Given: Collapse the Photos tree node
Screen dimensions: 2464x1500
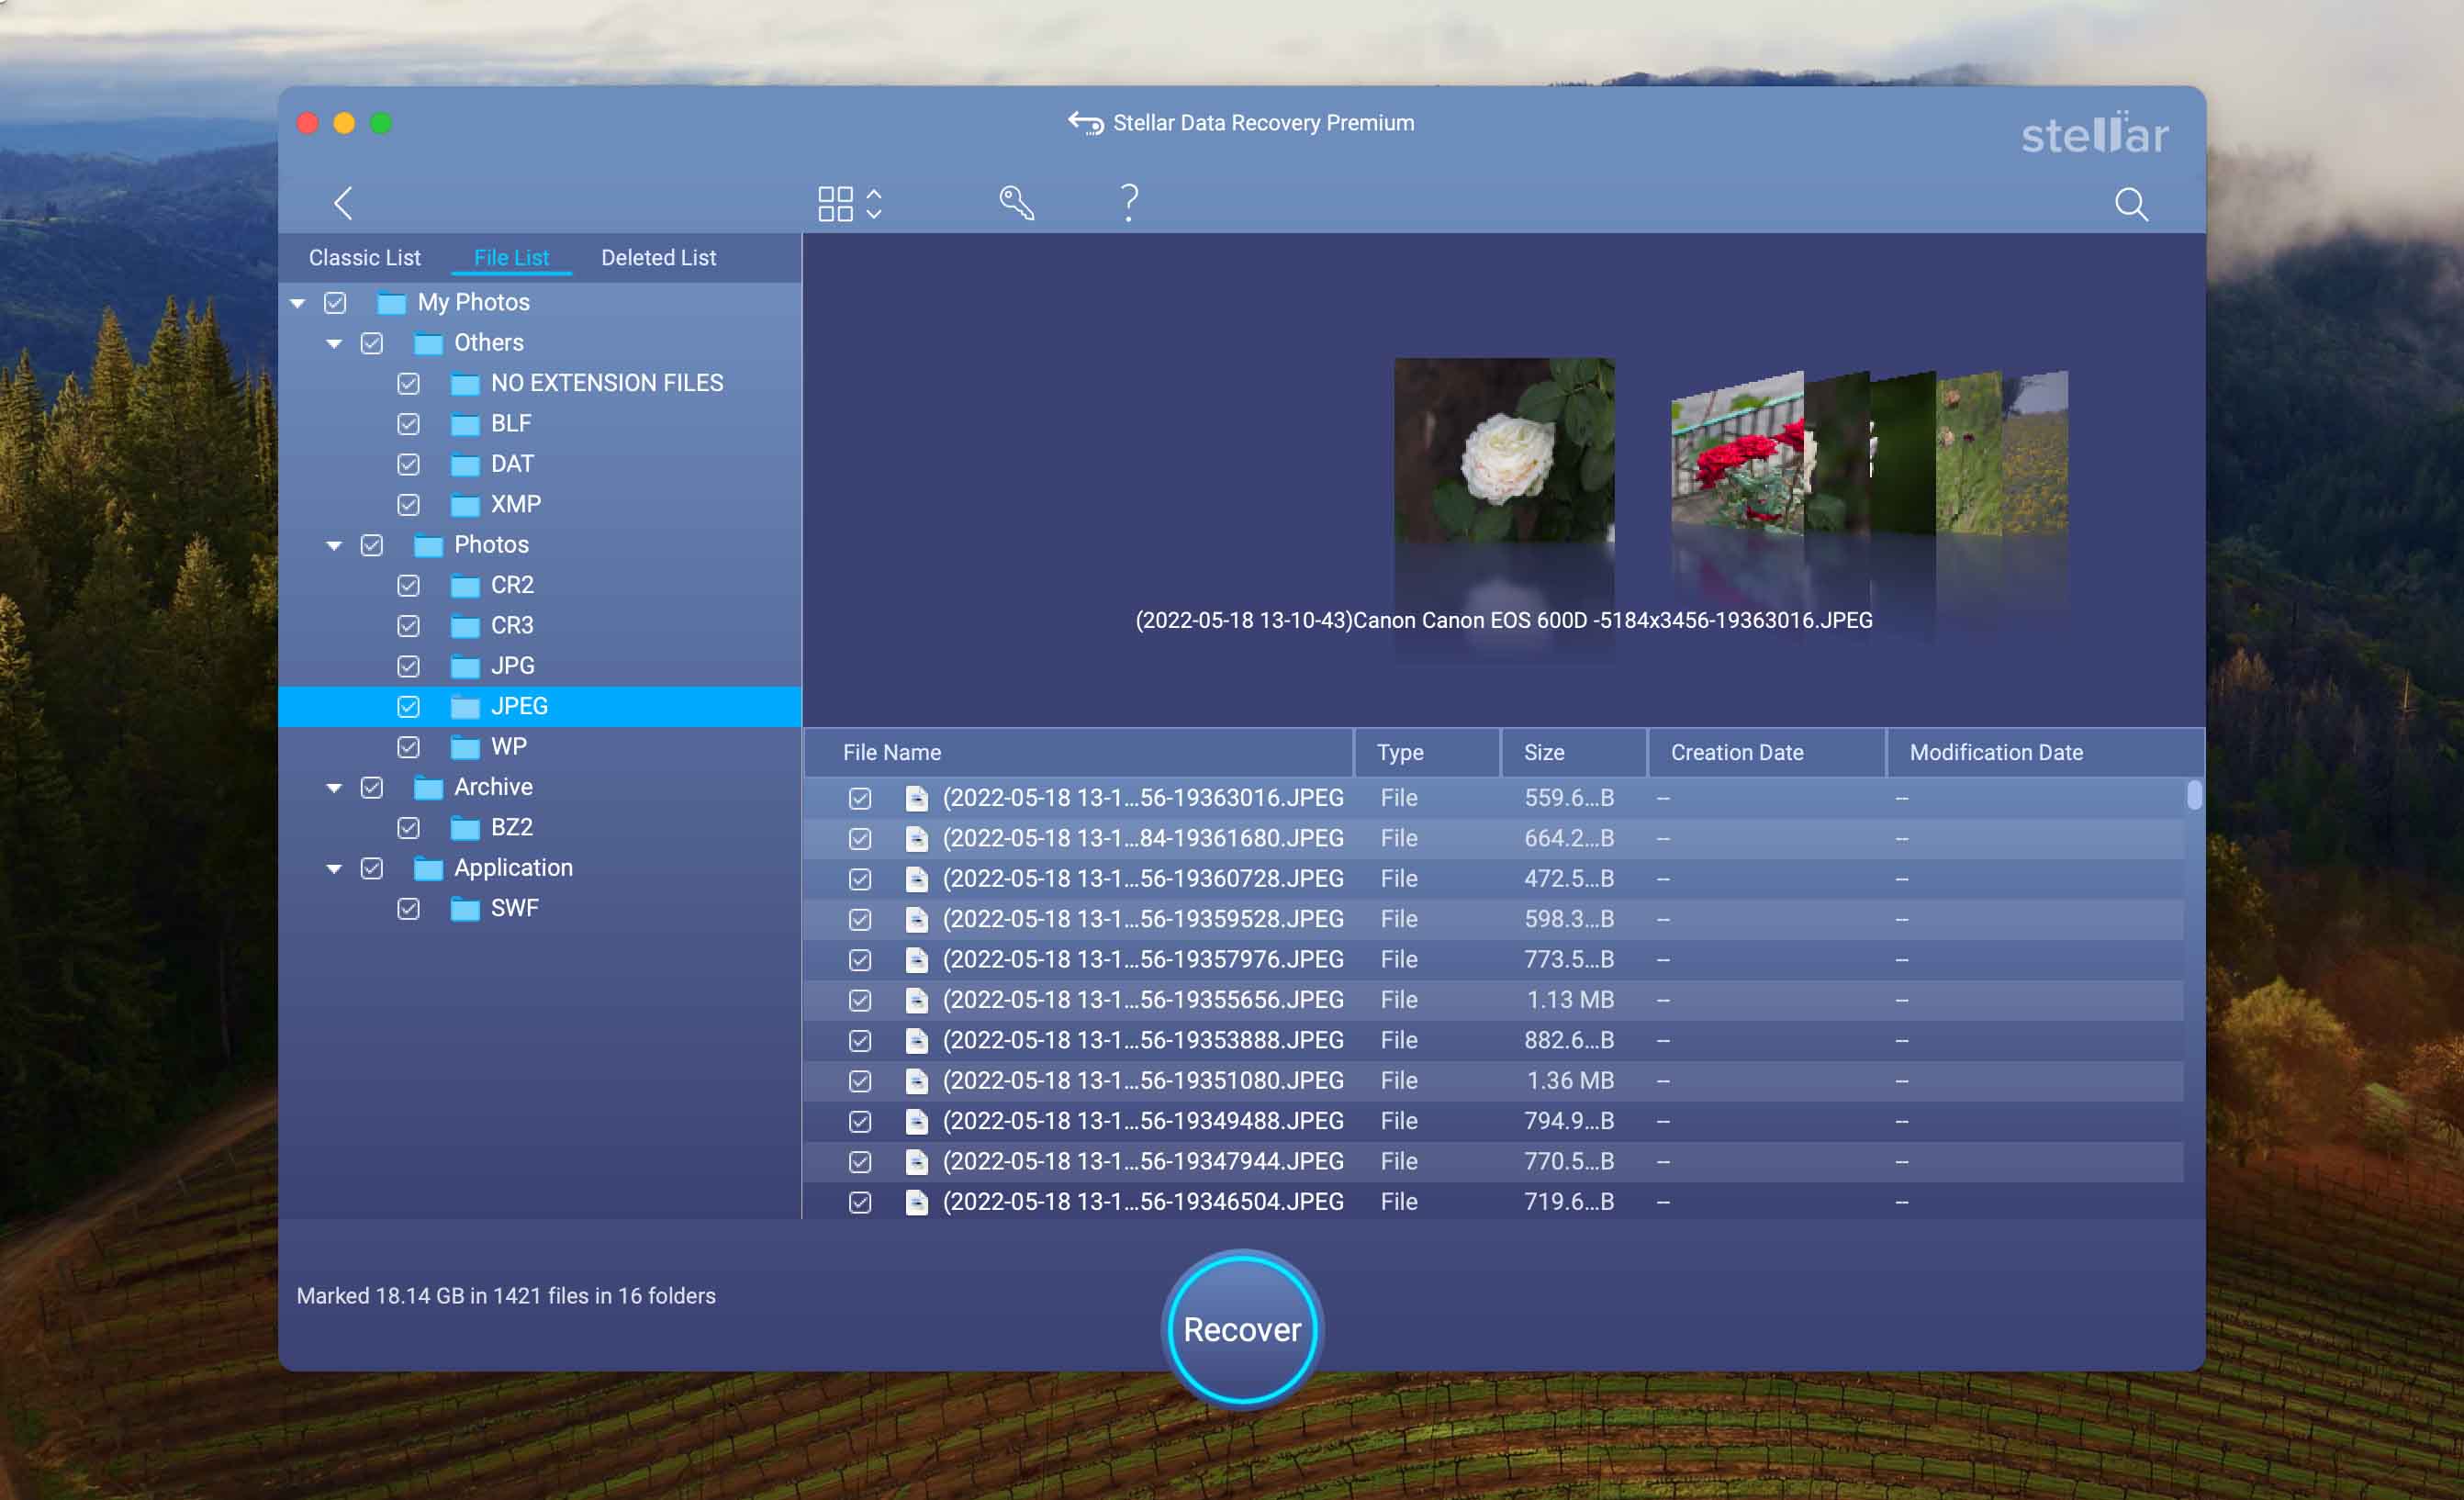Looking at the screenshot, I should pyautogui.click(x=334, y=546).
